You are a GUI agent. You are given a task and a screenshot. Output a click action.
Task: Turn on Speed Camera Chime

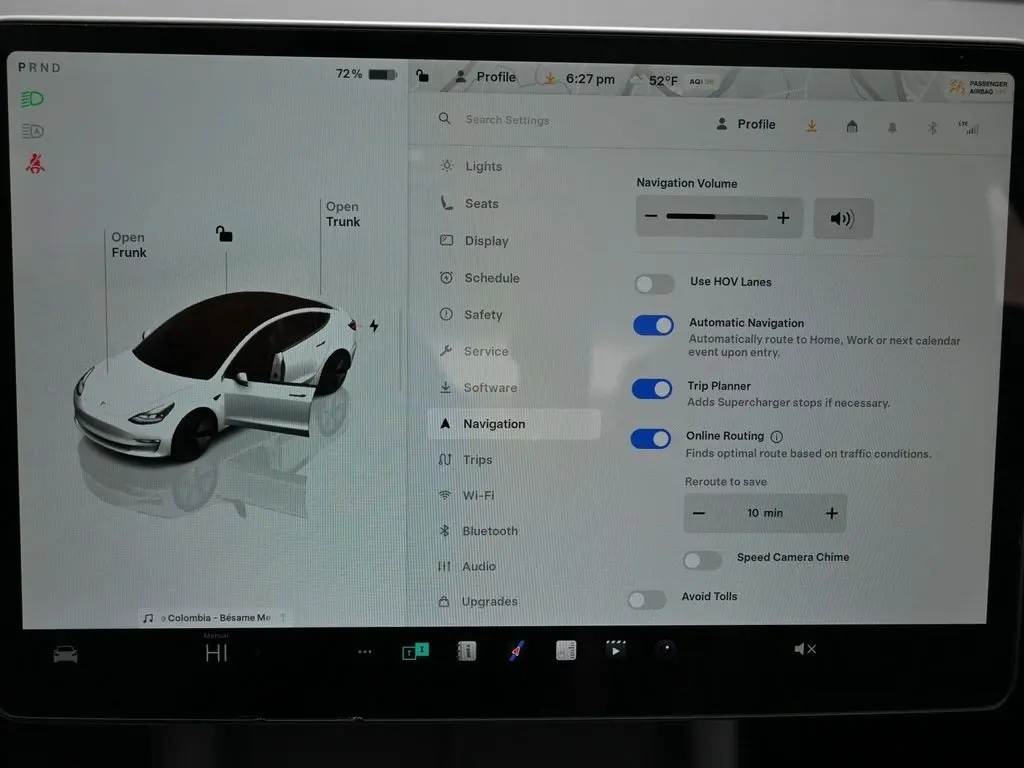point(702,560)
